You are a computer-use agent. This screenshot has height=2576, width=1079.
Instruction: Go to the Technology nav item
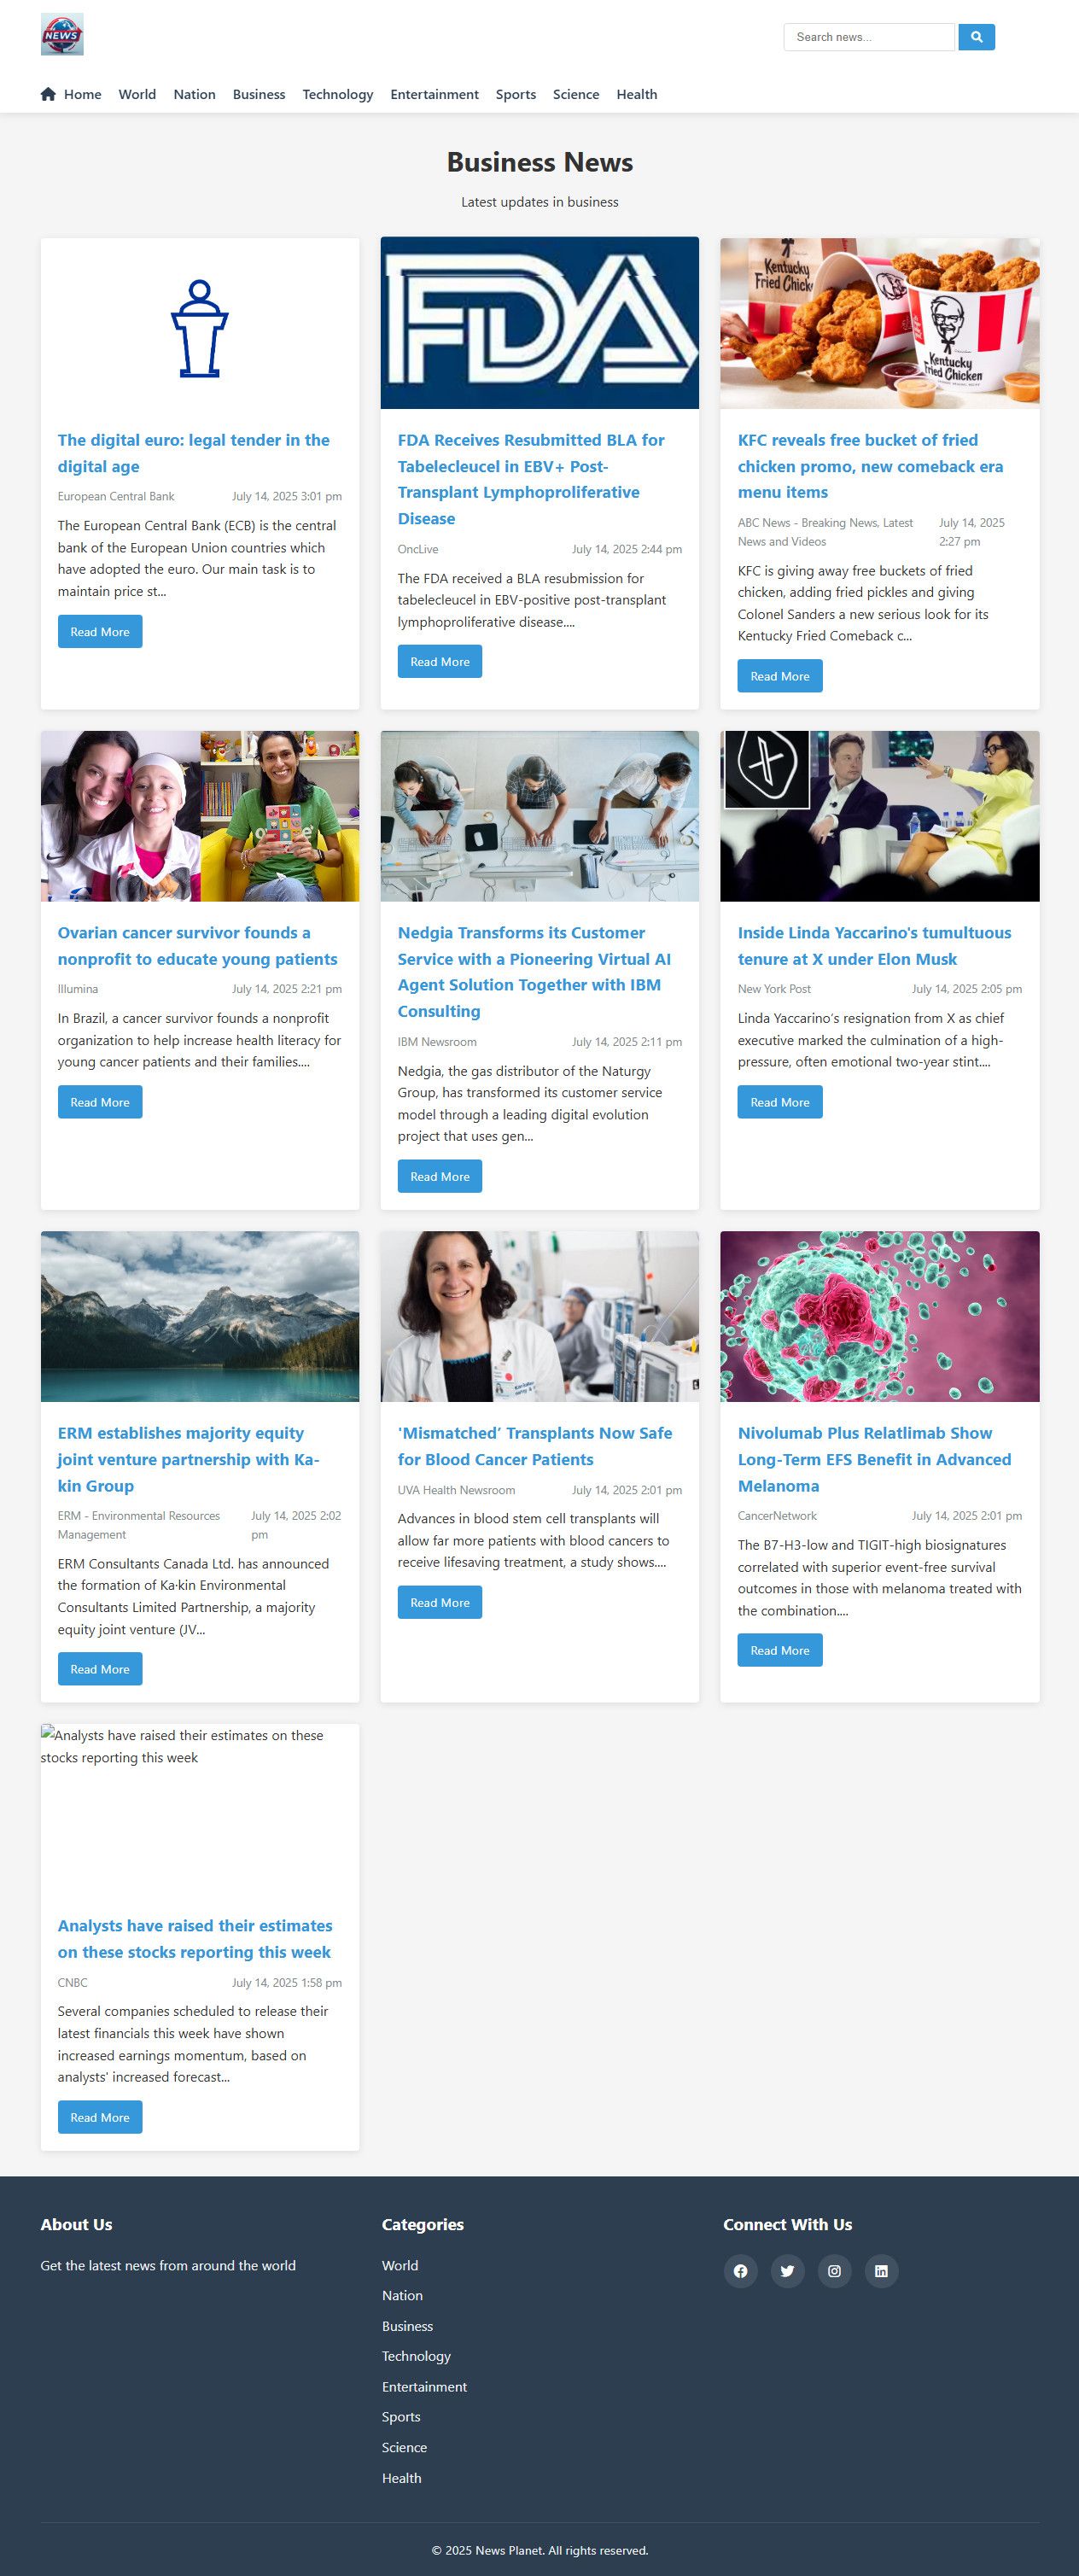coord(338,94)
